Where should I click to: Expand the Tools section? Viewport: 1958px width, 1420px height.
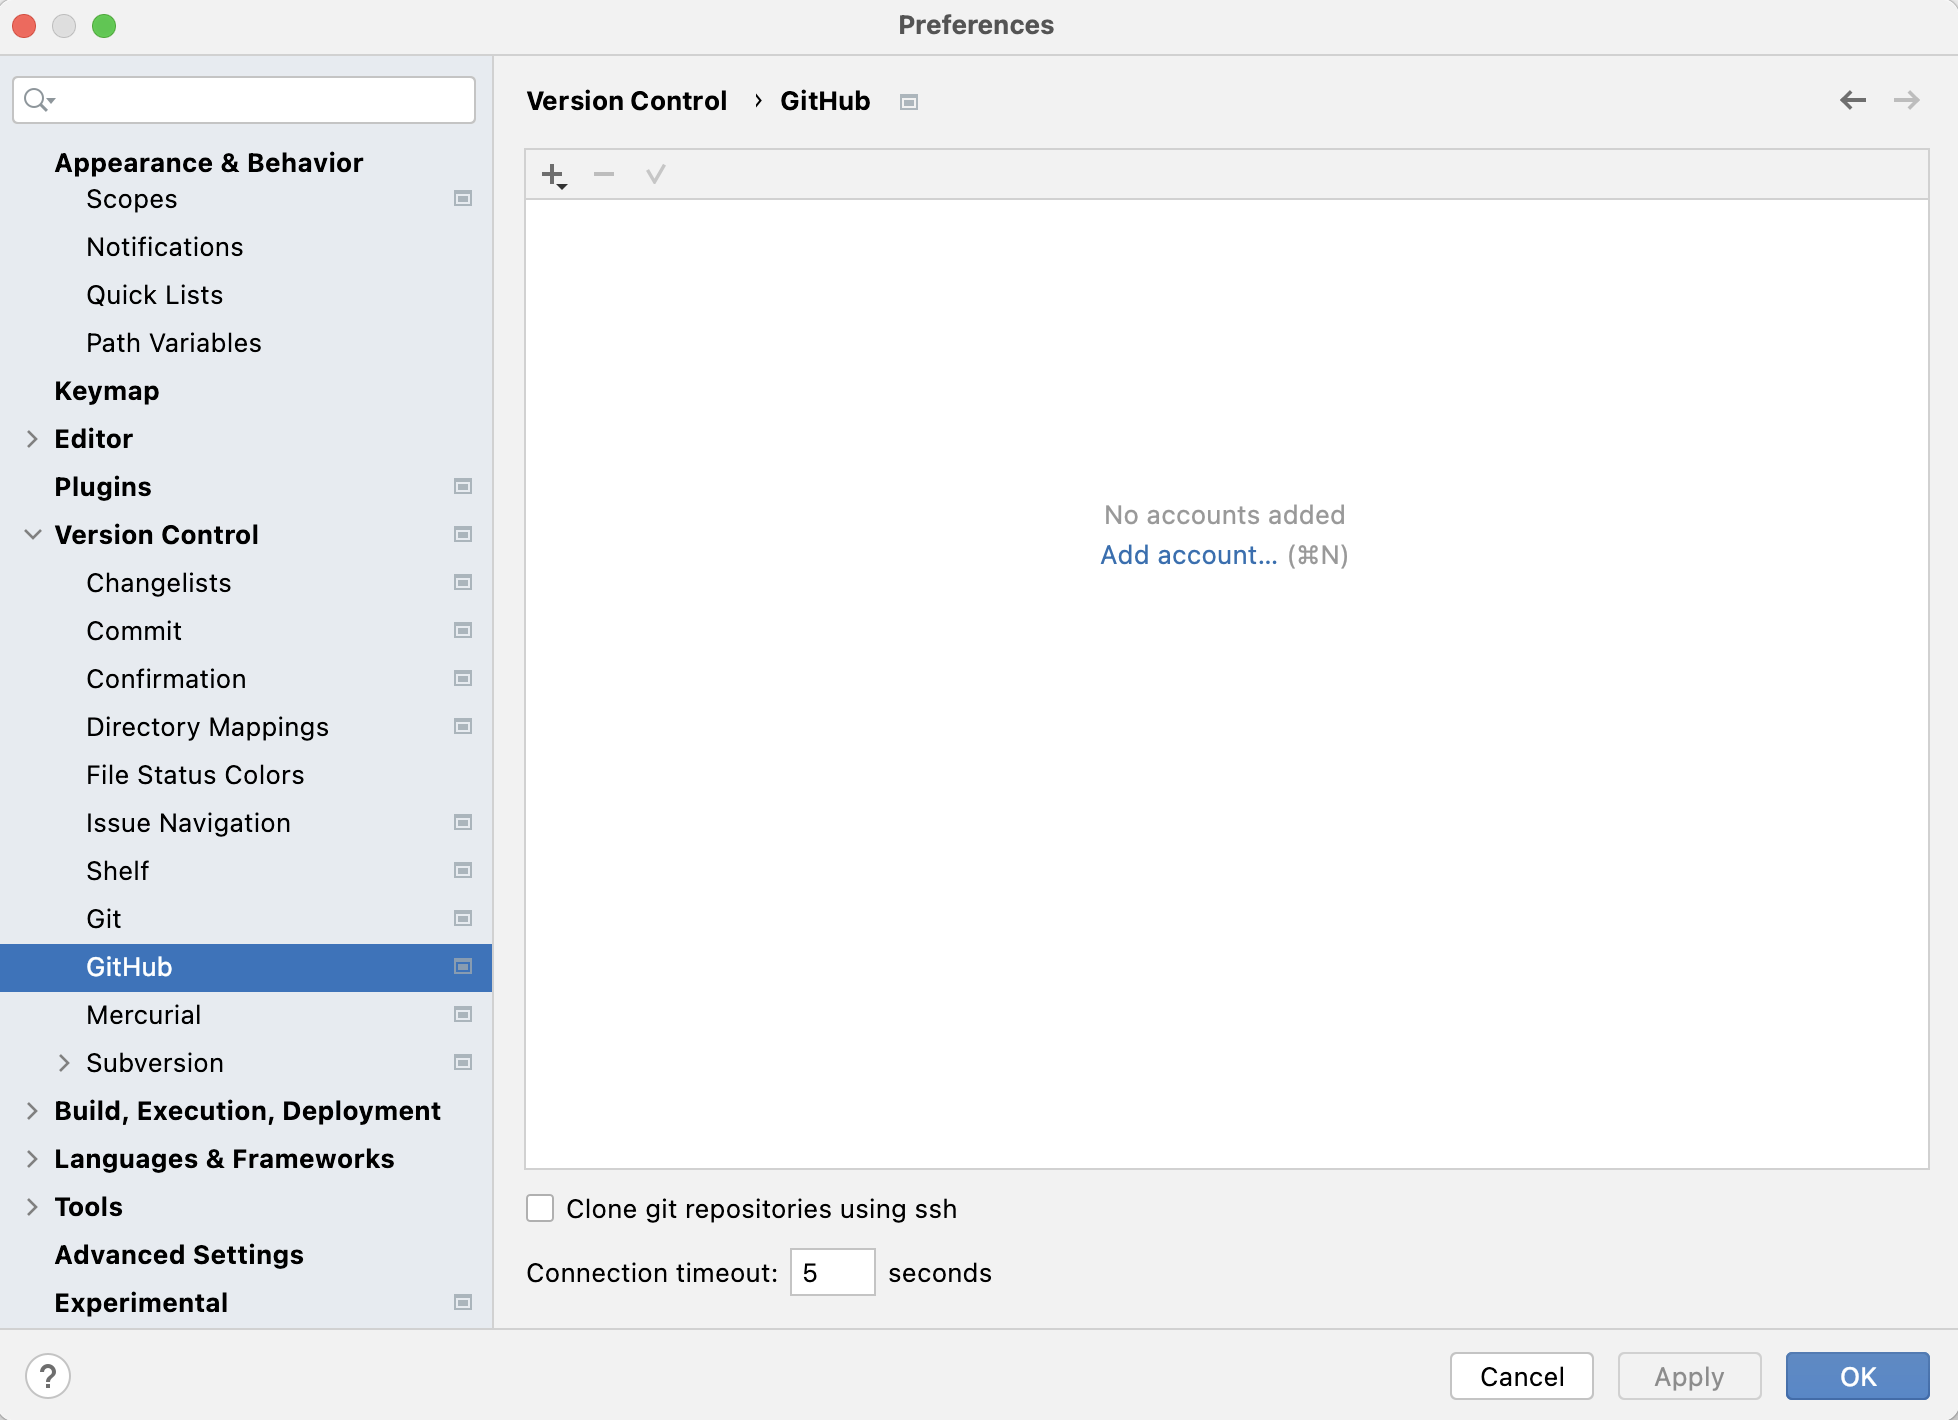point(32,1207)
